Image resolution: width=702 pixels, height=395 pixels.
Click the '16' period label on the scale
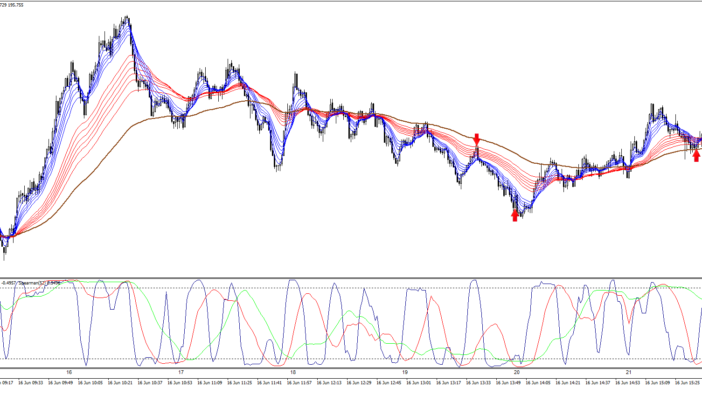(x=69, y=372)
